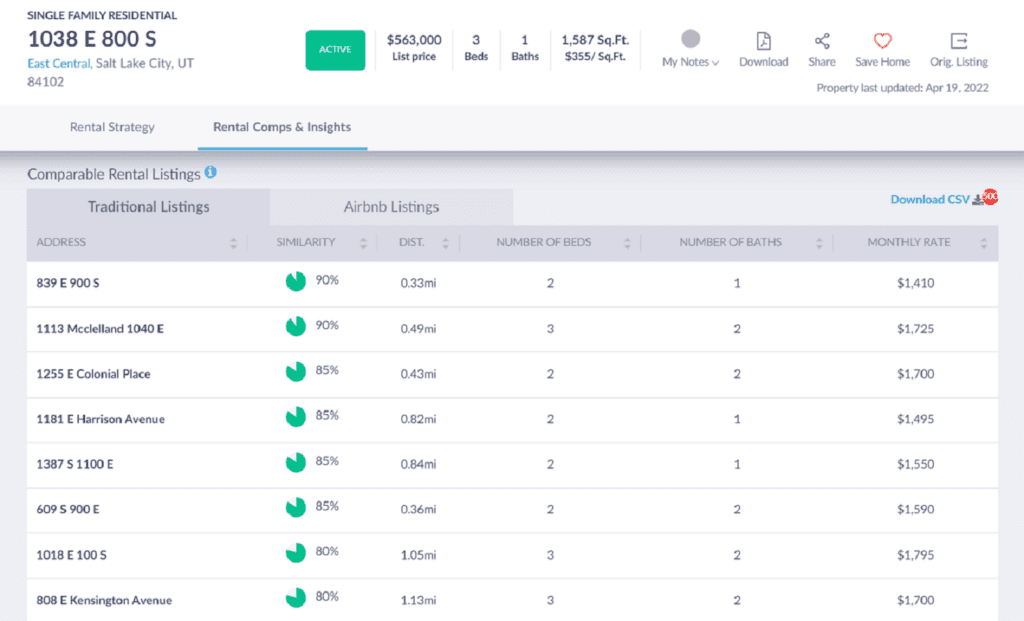Open the Orig. Listing icon
Screen dimensions: 1024x621
click(958, 41)
